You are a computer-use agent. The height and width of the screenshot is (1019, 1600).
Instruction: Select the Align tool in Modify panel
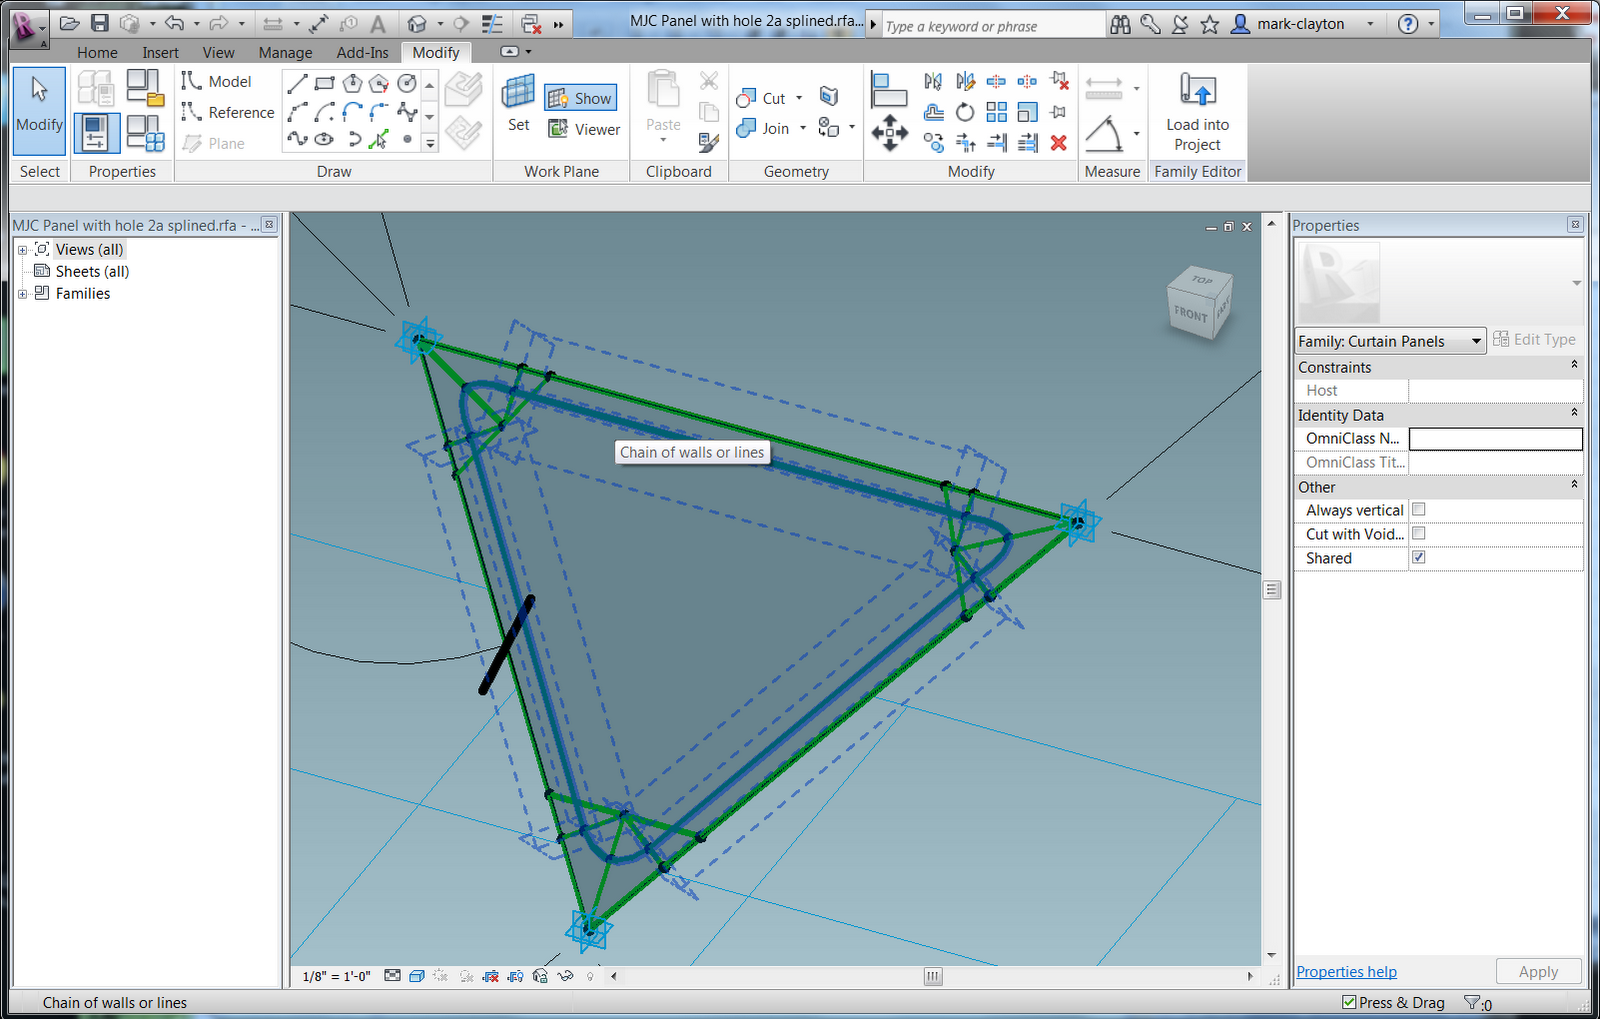click(x=889, y=89)
